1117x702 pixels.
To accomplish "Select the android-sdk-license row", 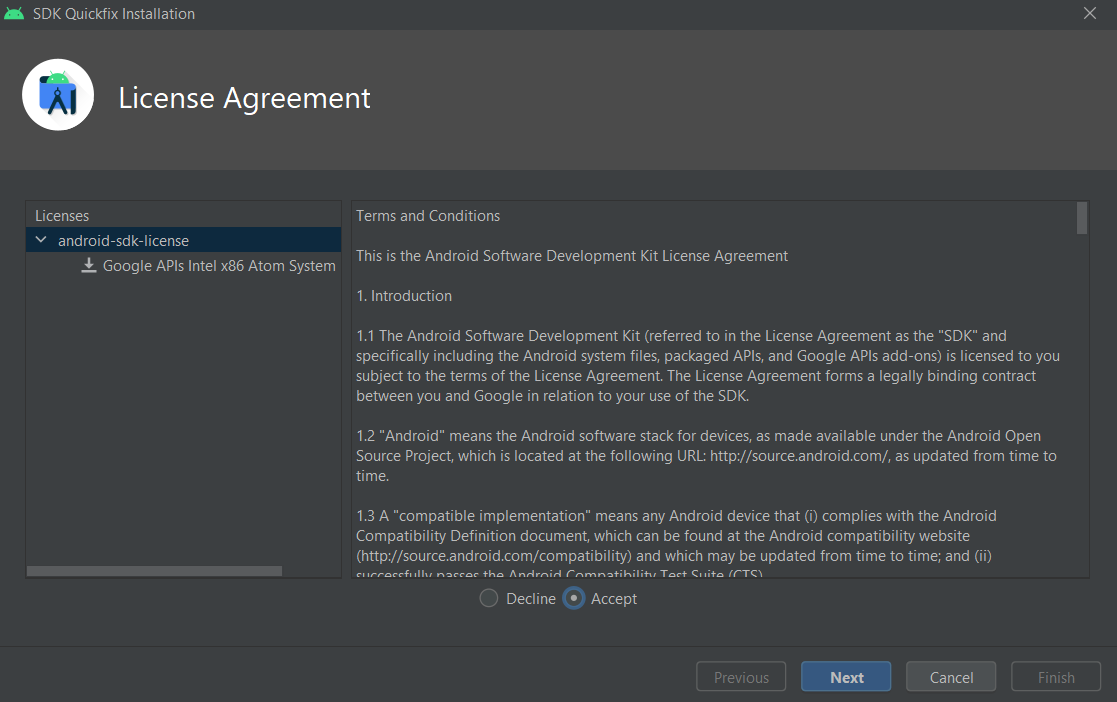I will pyautogui.click(x=184, y=240).
